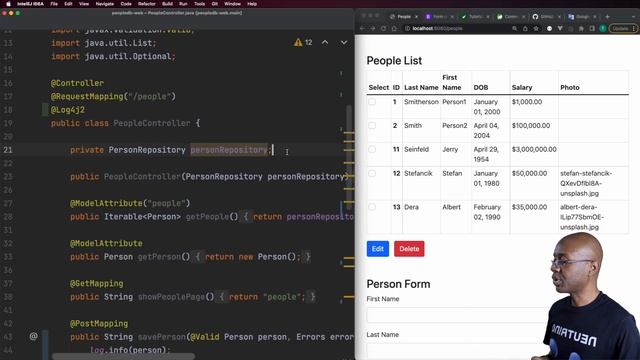Viewport: 640px width, 360px height.
Task: Click the editor horizontal scrollbar
Action: 123,357
